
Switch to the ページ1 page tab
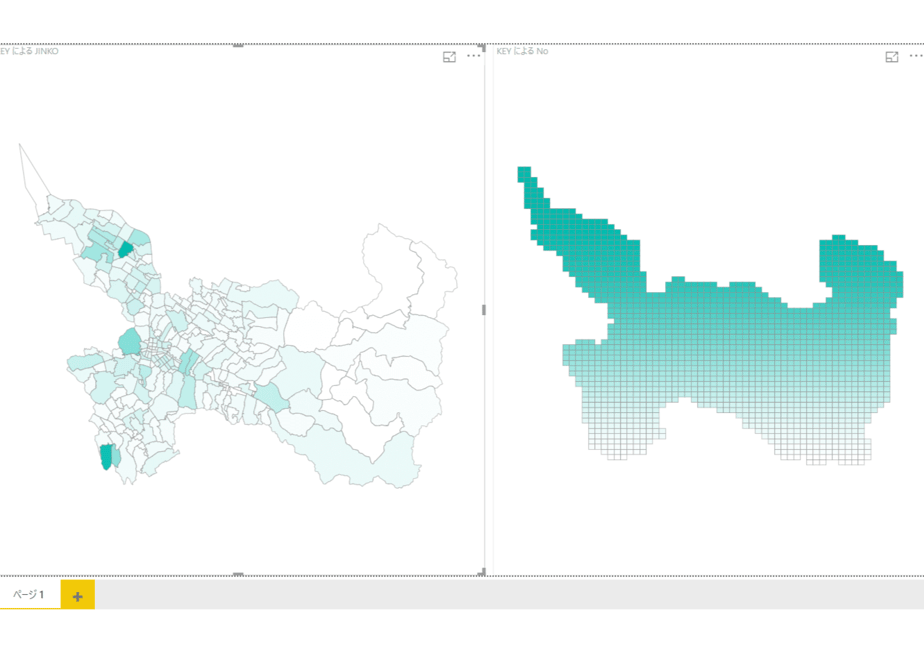click(x=29, y=594)
